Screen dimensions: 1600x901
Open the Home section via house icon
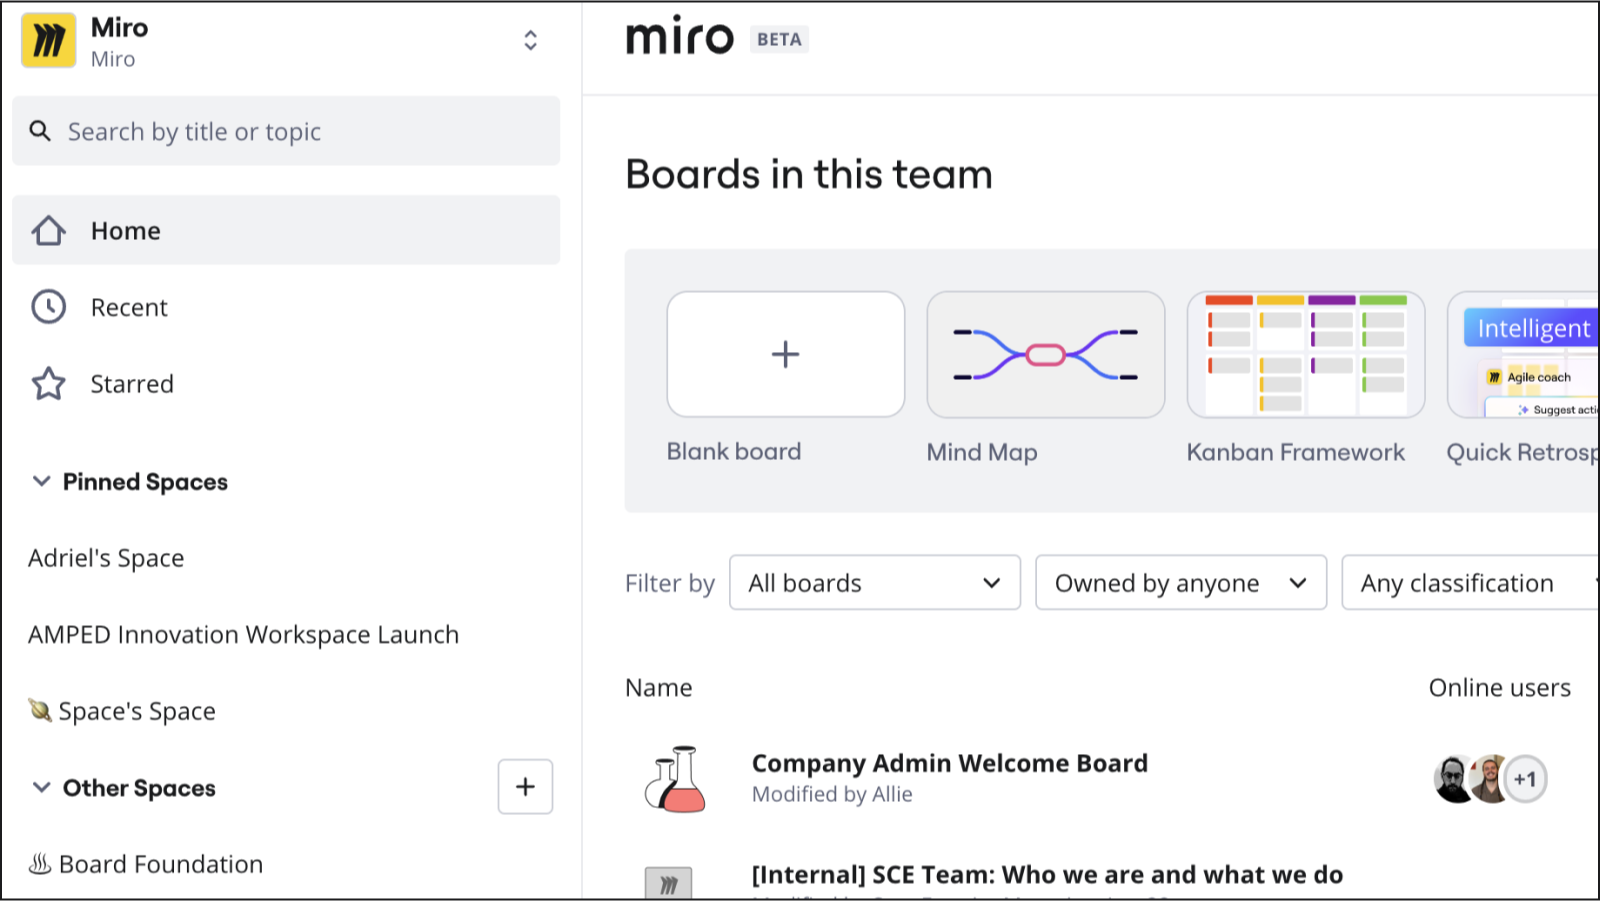tap(47, 230)
